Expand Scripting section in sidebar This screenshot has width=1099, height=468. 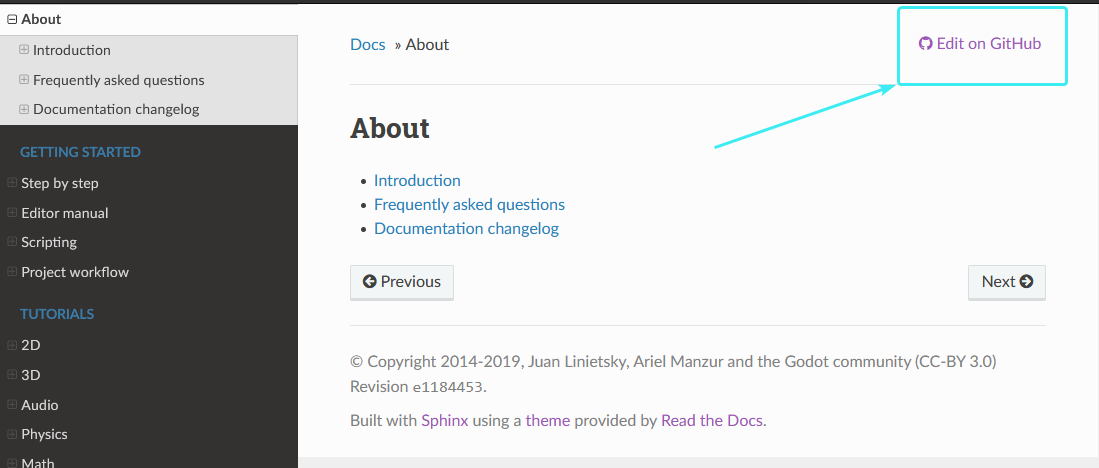[12, 242]
